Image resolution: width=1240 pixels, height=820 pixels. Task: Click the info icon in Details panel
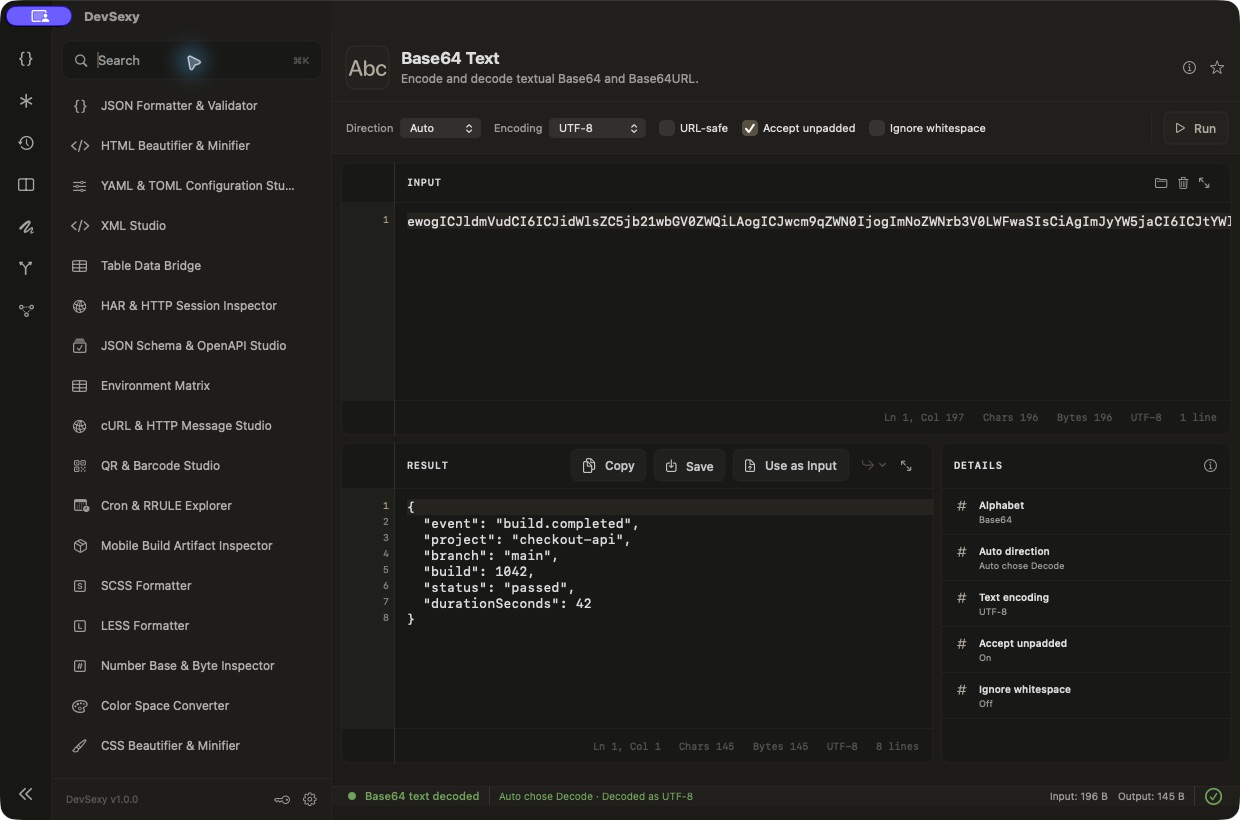click(x=1210, y=466)
